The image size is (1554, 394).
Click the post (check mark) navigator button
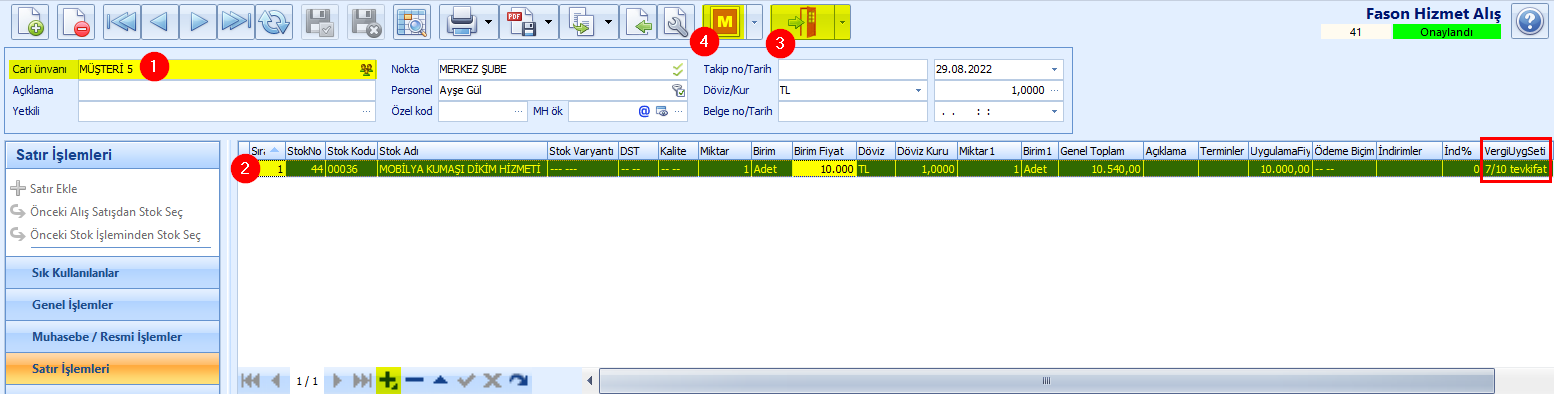tap(466, 381)
